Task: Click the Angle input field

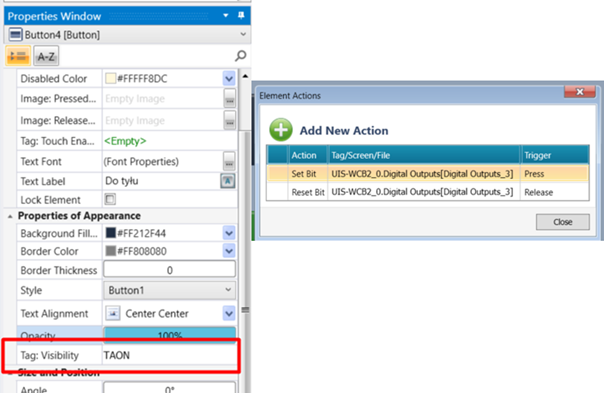Action: [169, 388]
